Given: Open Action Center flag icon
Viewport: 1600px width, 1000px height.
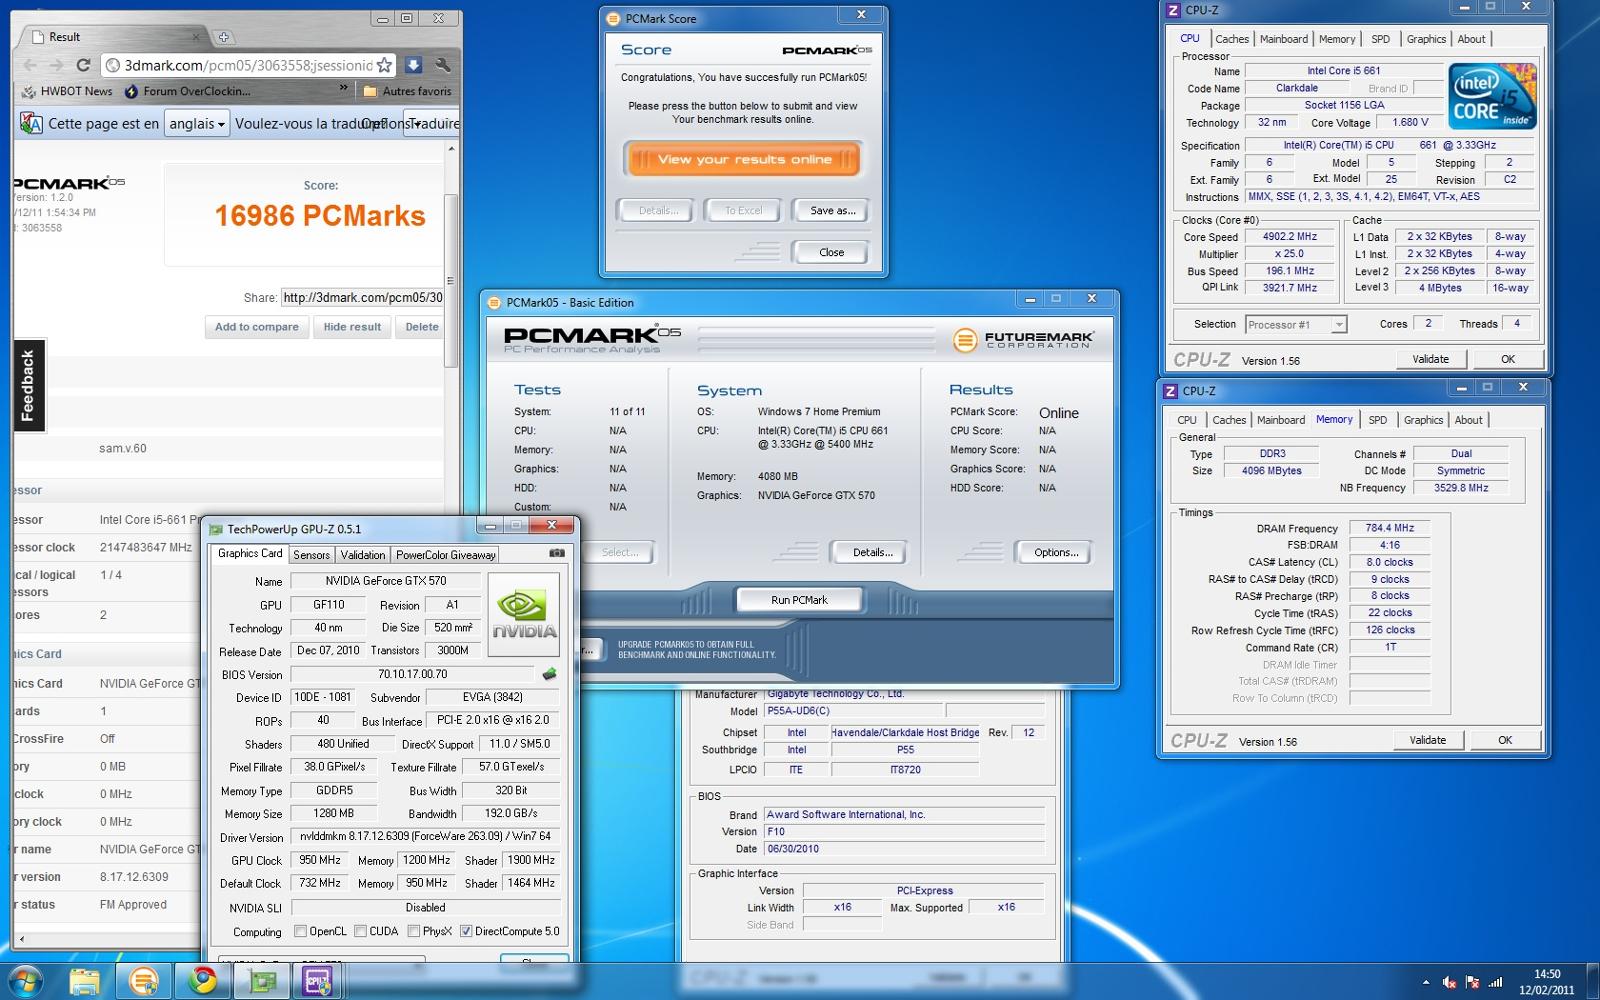Looking at the screenshot, I should tap(1472, 982).
